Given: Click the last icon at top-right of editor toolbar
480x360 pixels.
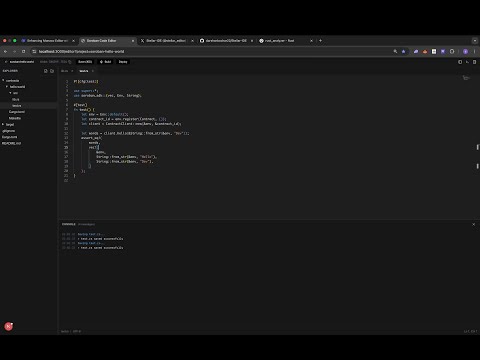Looking at the screenshot, I should click(474, 62).
